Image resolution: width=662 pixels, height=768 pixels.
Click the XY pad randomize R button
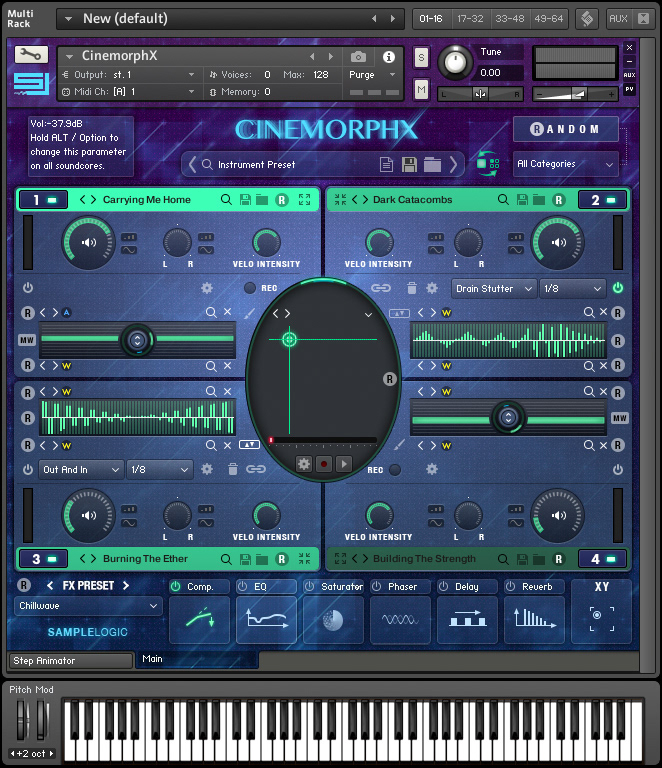point(389,379)
